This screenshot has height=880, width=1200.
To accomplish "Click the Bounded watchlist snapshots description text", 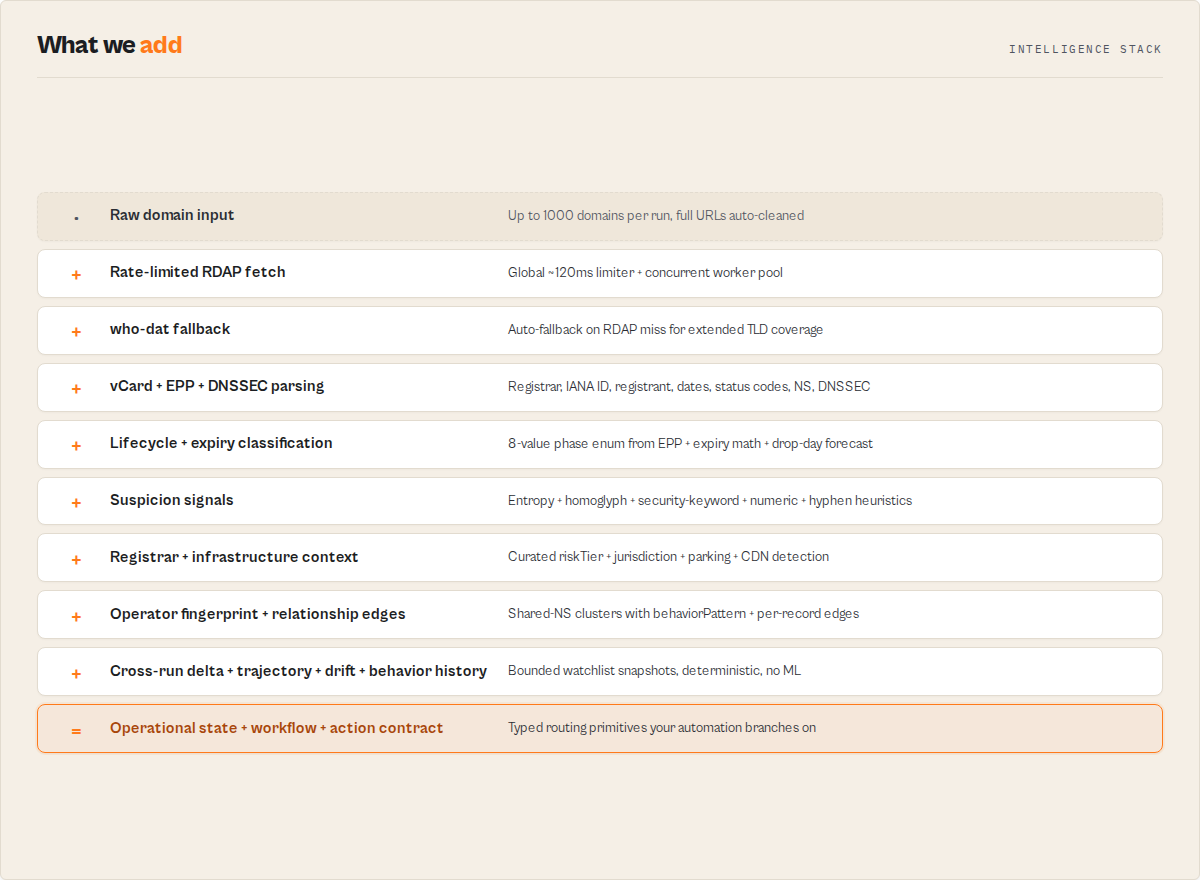I will 654,671.
